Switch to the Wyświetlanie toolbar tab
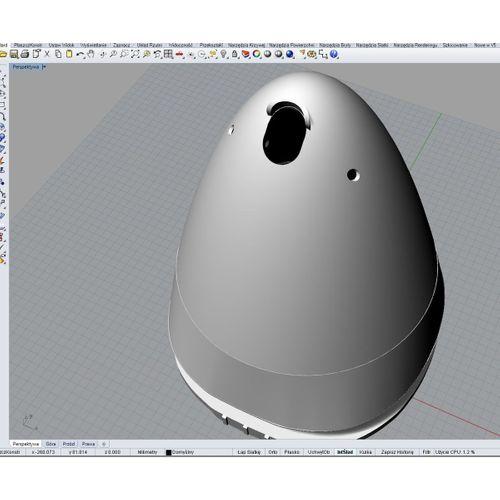500x500 pixels. pos(94,45)
